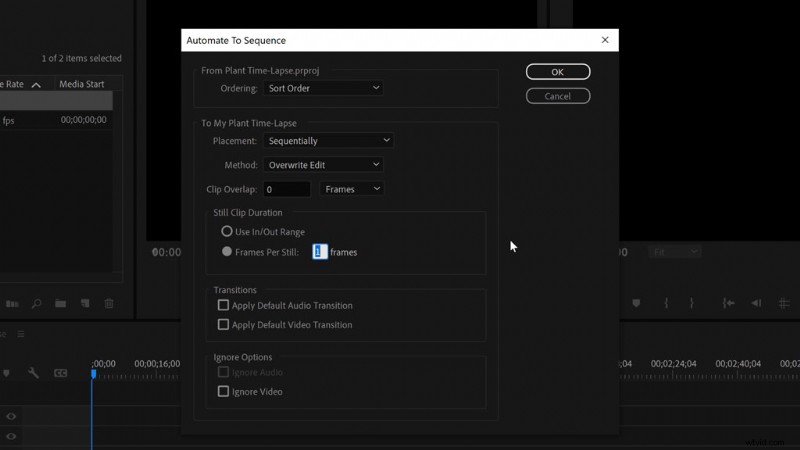The width and height of the screenshot is (800, 450).
Task: Expand the Placement dropdown set to Sequentially
Action: coord(329,141)
